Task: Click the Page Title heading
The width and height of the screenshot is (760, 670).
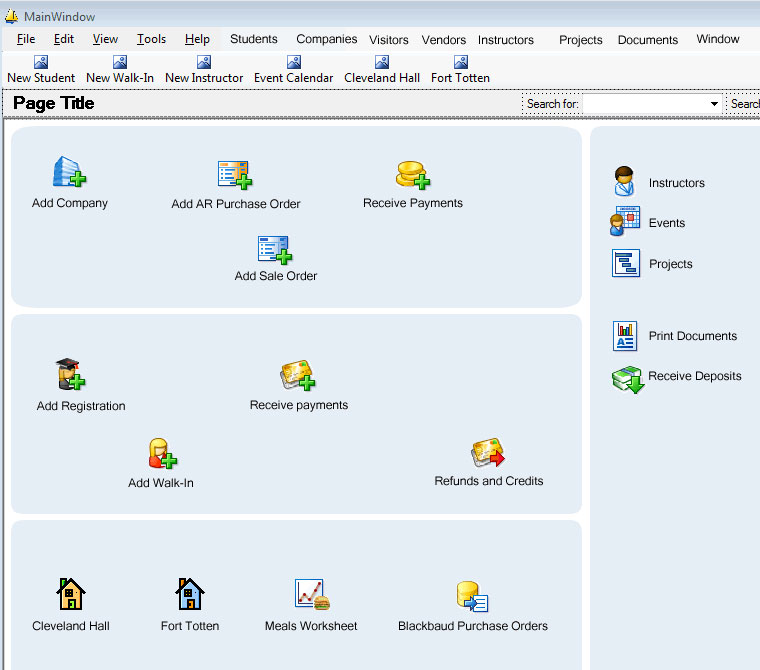Action: 53,103
